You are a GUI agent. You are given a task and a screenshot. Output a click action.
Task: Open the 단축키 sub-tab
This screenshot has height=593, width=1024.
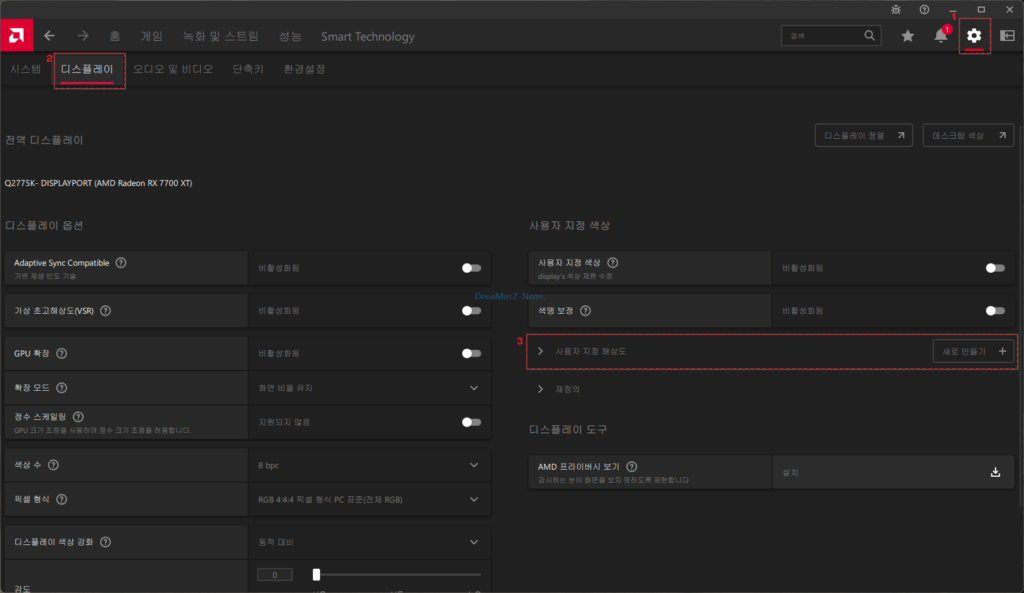point(248,69)
